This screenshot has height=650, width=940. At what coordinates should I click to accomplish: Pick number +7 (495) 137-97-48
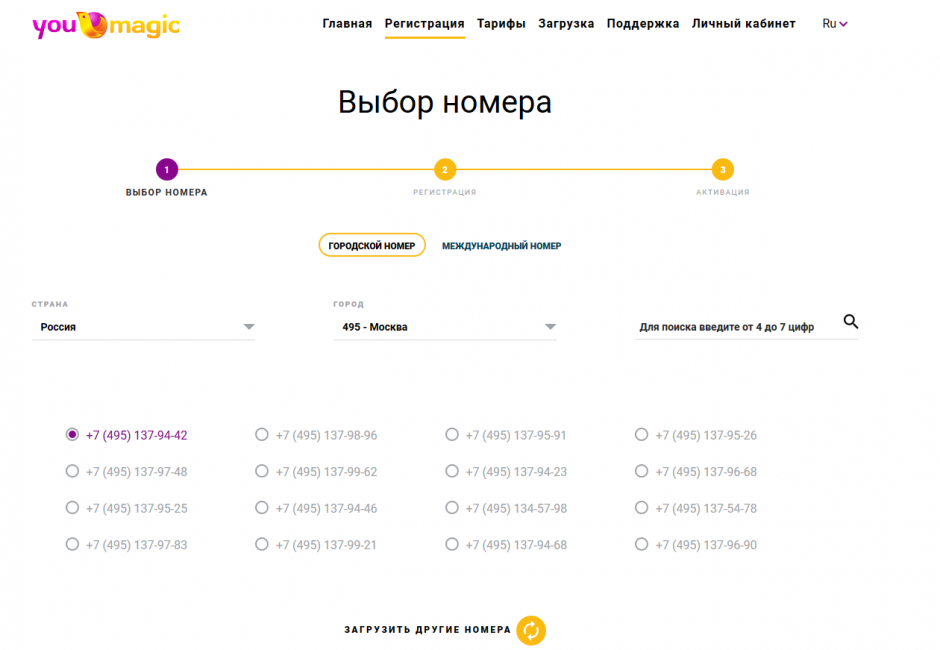(72, 472)
